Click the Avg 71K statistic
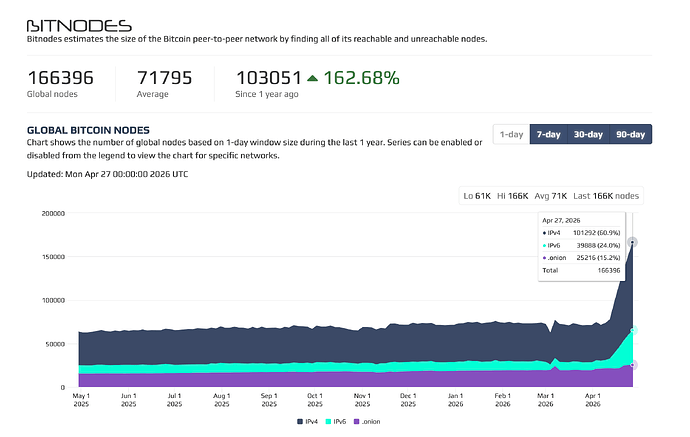Screen dimensions: 690x437 (x=551, y=196)
